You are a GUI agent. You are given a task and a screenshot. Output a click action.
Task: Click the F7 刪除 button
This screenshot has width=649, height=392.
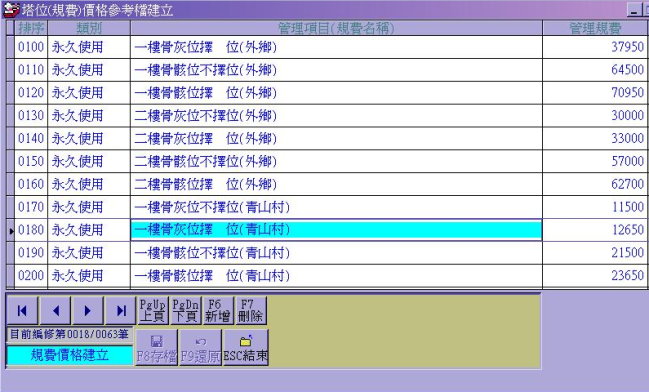tap(251, 310)
